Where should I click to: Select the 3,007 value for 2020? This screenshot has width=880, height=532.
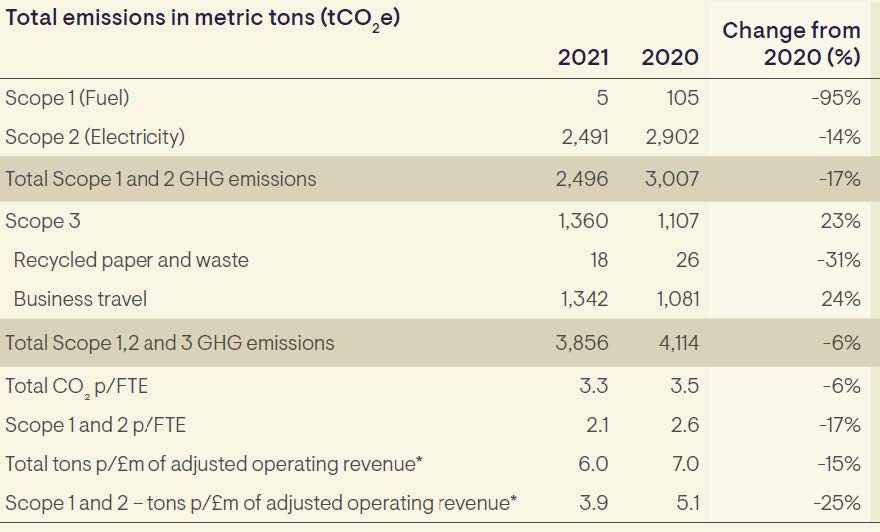(x=671, y=179)
